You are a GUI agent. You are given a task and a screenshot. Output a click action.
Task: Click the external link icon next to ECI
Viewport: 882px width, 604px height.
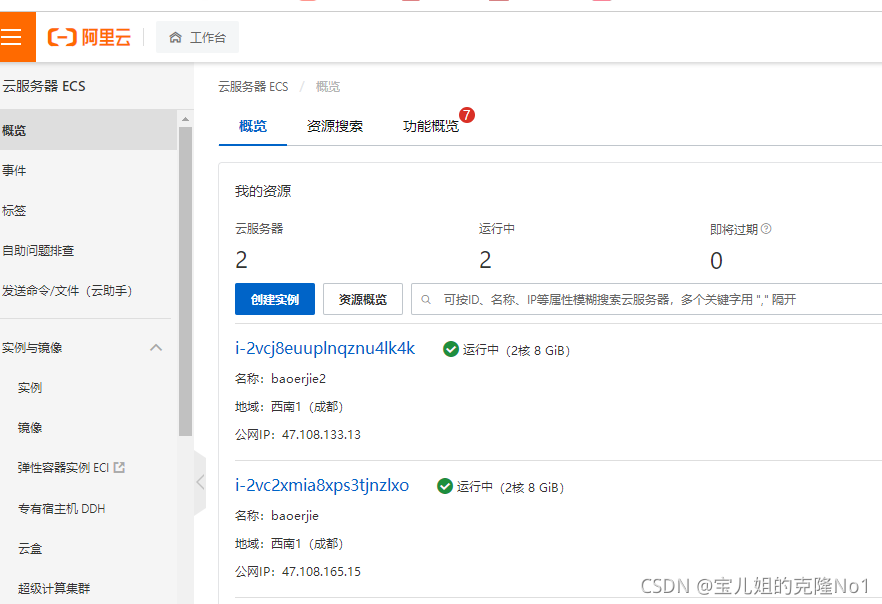119,467
